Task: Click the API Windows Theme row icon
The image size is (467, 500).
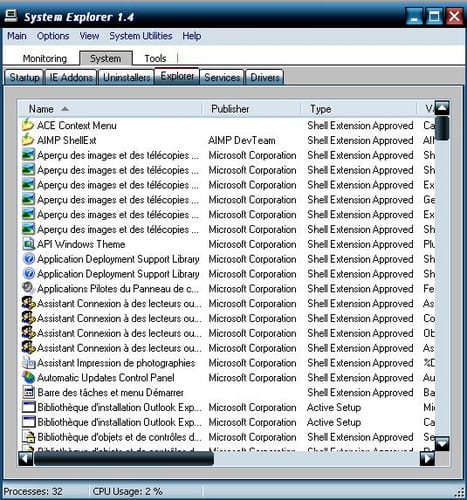Action: pos(28,244)
